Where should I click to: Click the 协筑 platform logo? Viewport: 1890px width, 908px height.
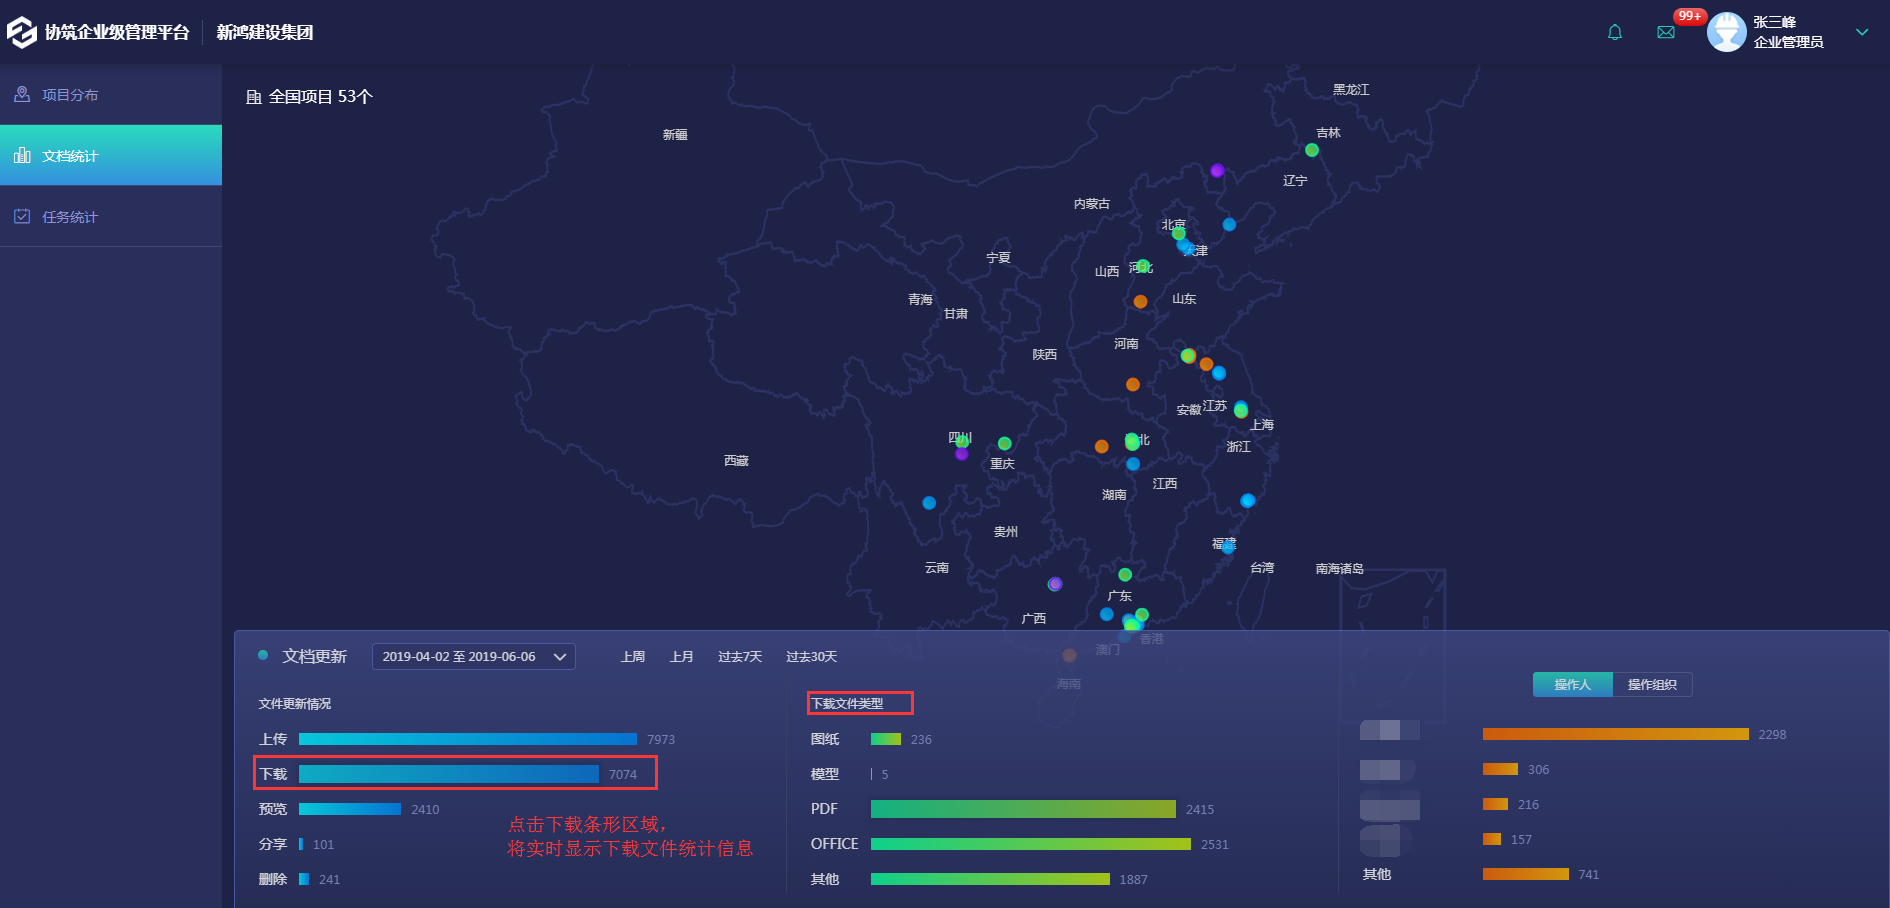pyautogui.click(x=20, y=31)
